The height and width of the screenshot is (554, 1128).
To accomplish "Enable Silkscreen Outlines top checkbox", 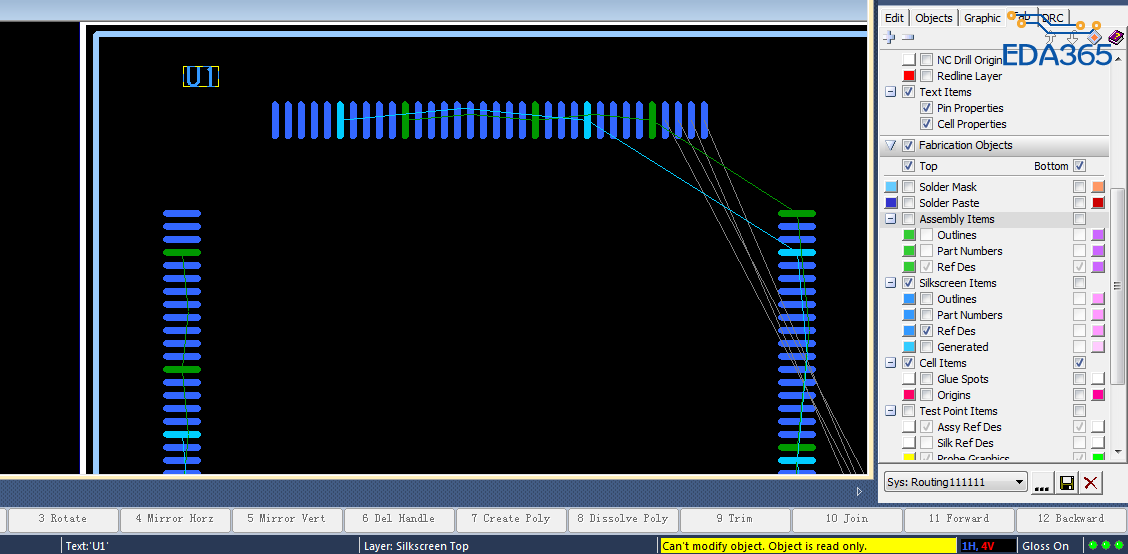I will (x=927, y=299).
